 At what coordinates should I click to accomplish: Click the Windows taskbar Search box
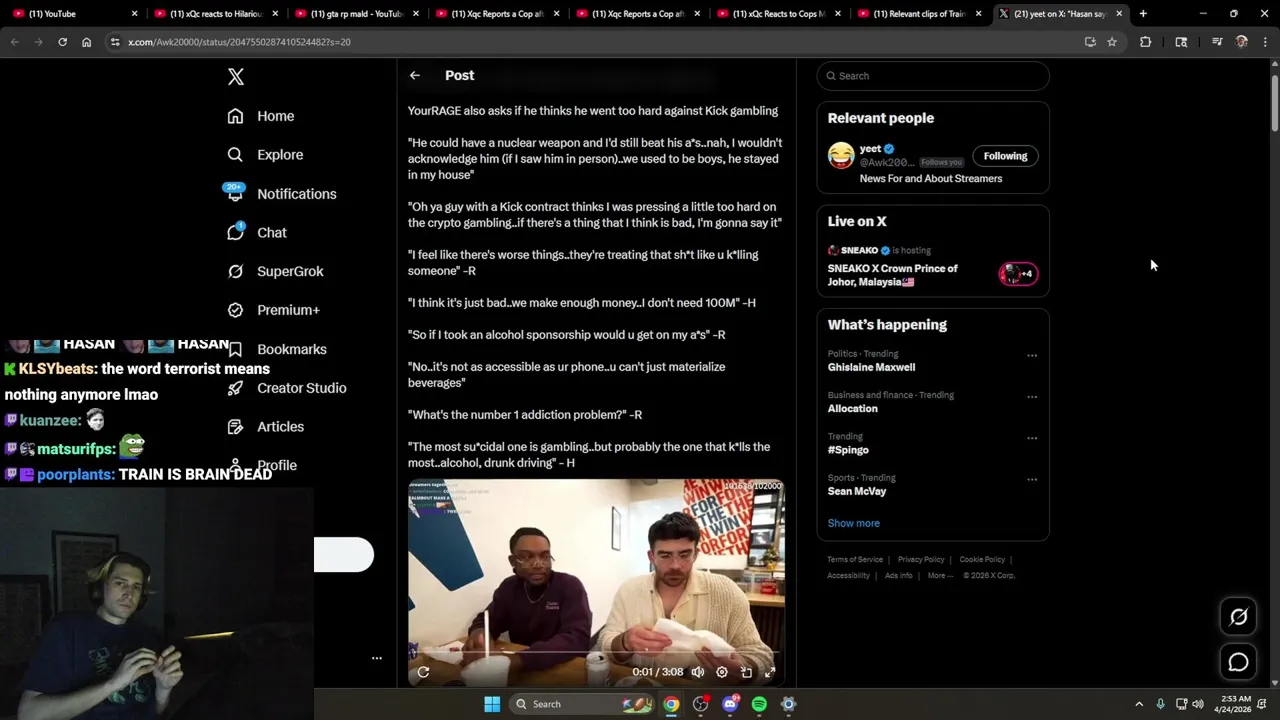click(x=580, y=704)
